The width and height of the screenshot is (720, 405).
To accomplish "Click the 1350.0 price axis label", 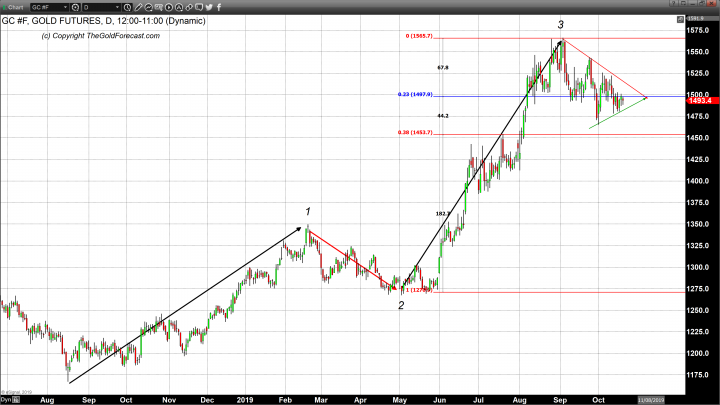I will 698,224.
